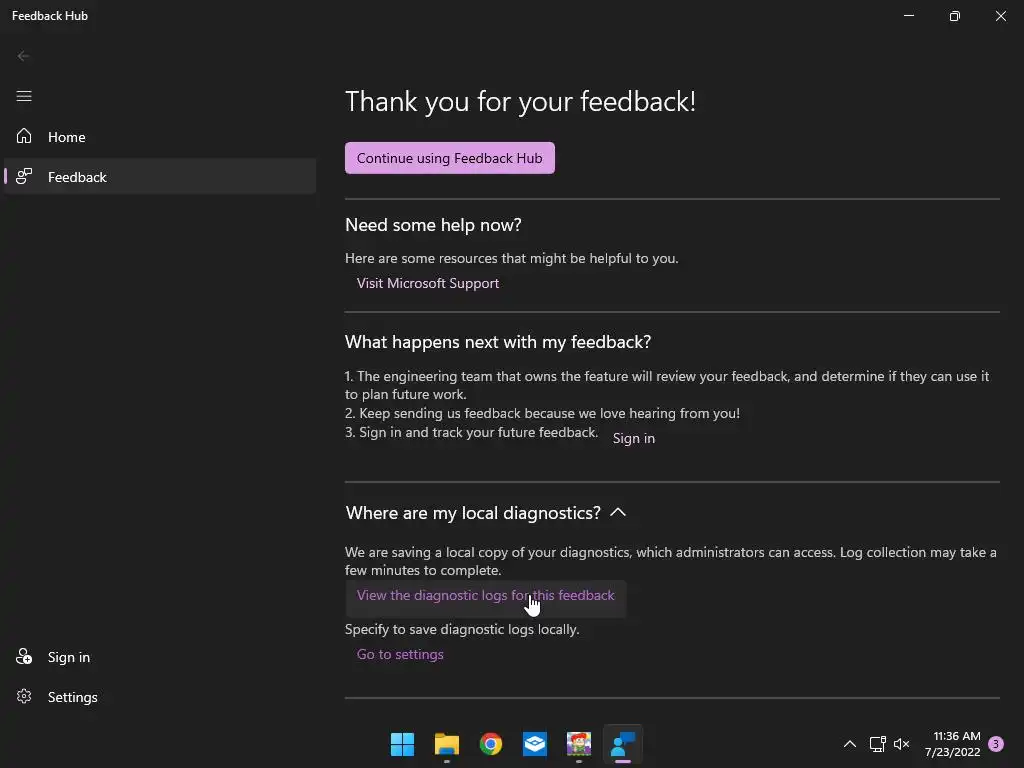Click the Feedback icon in sidebar
Viewport: 1024px width, 768px height.
(24, 176)
